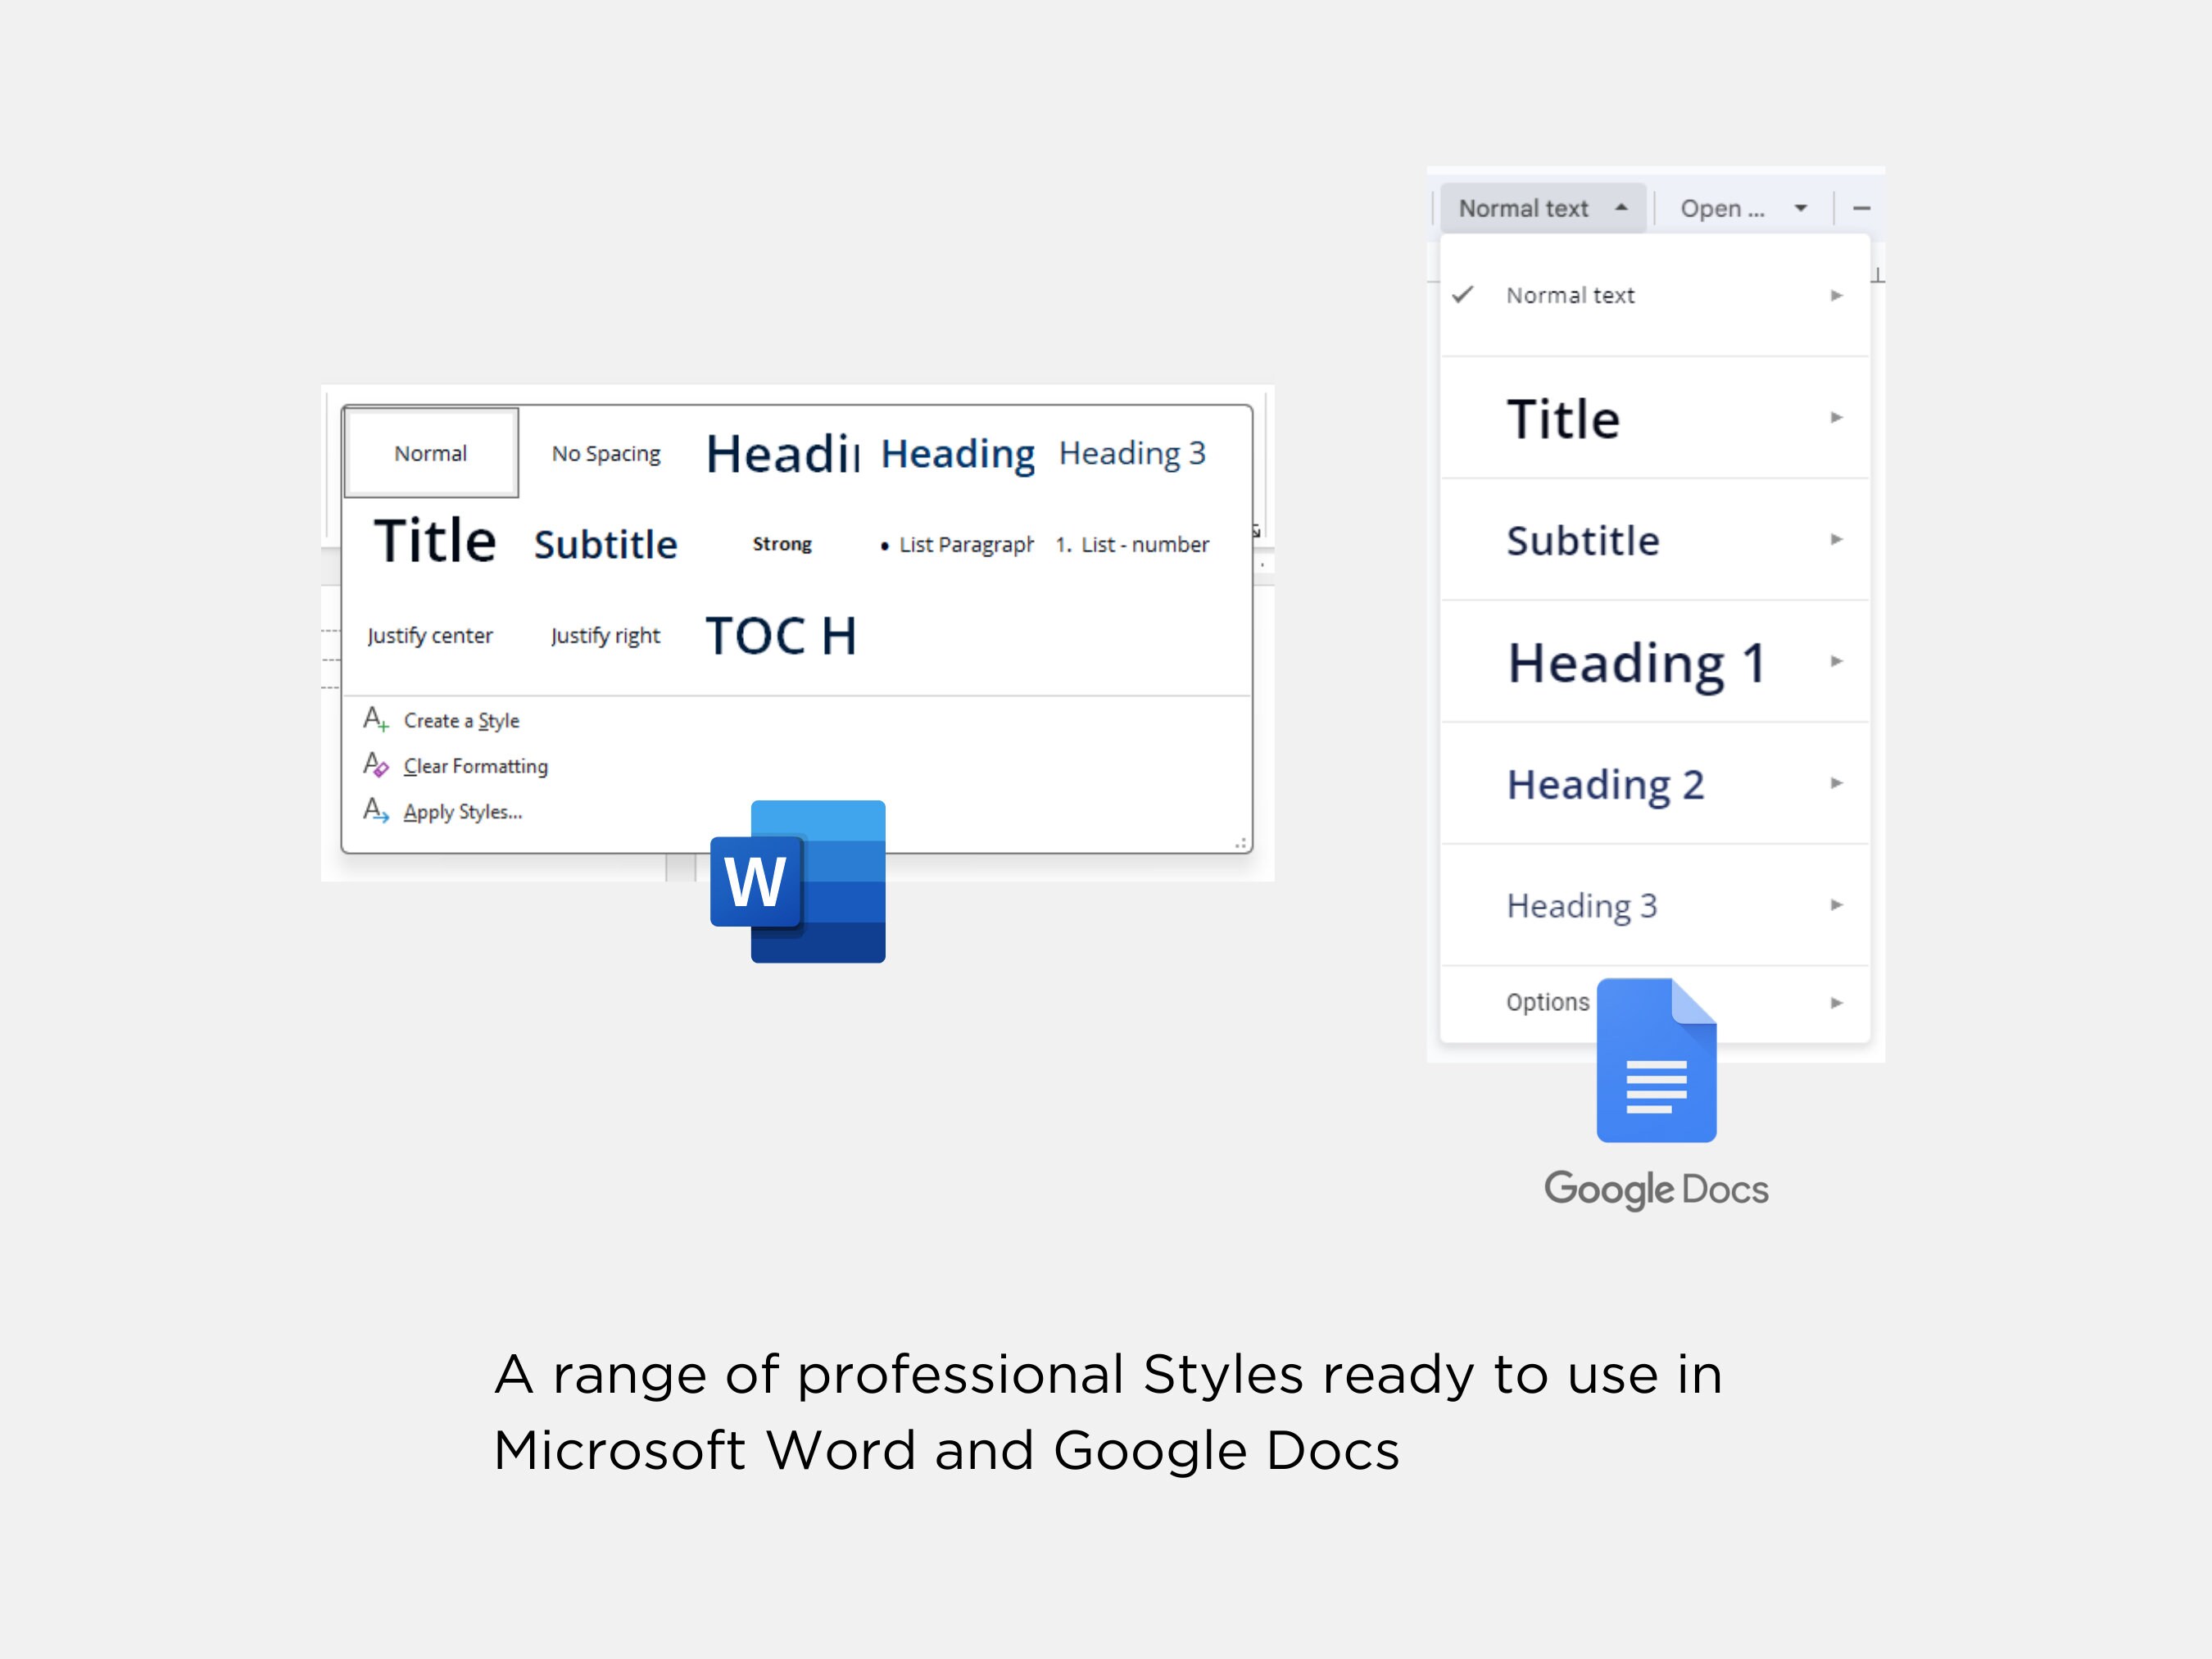This screenshot has width=2212, height=1659.
Task: Select the Justify center style
Action: pos(430,634)
